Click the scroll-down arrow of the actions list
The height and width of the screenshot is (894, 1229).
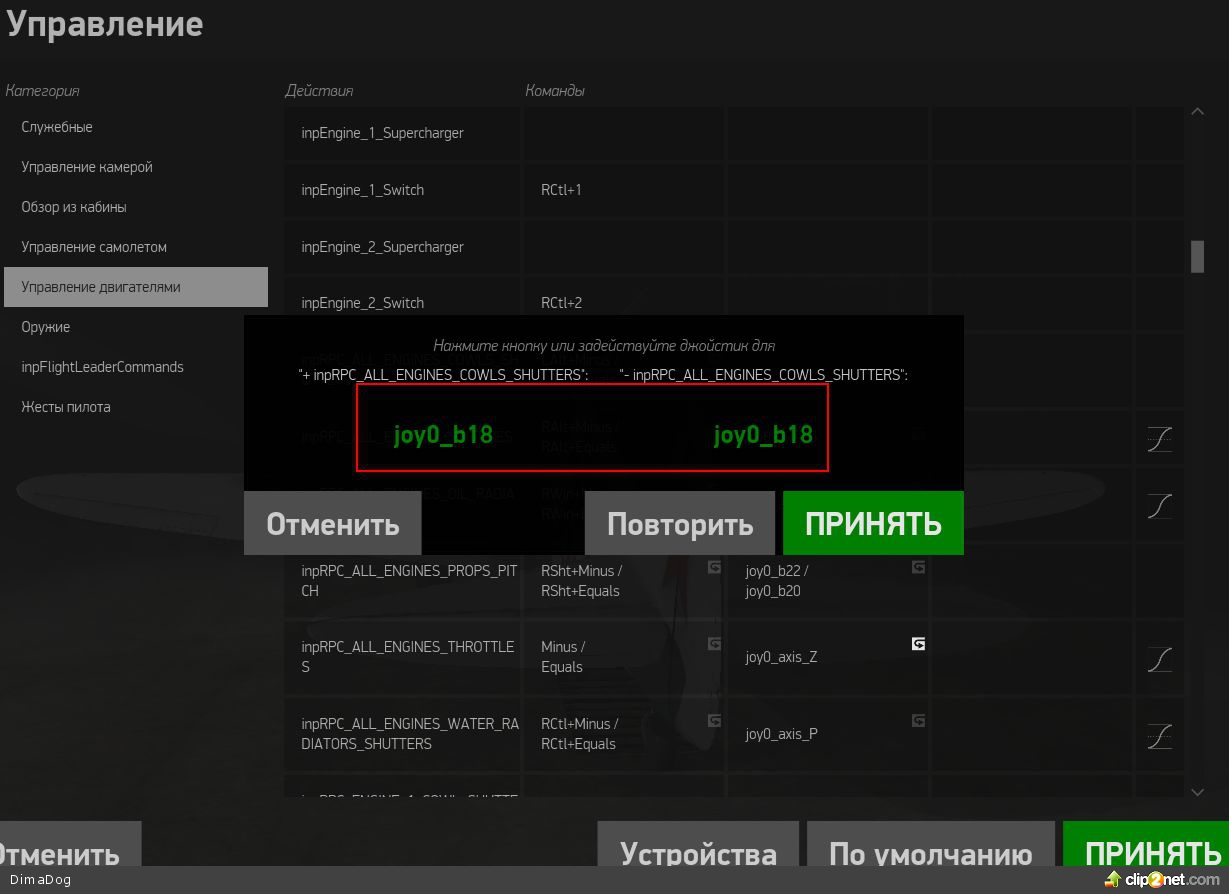(x=1197, y=792)
